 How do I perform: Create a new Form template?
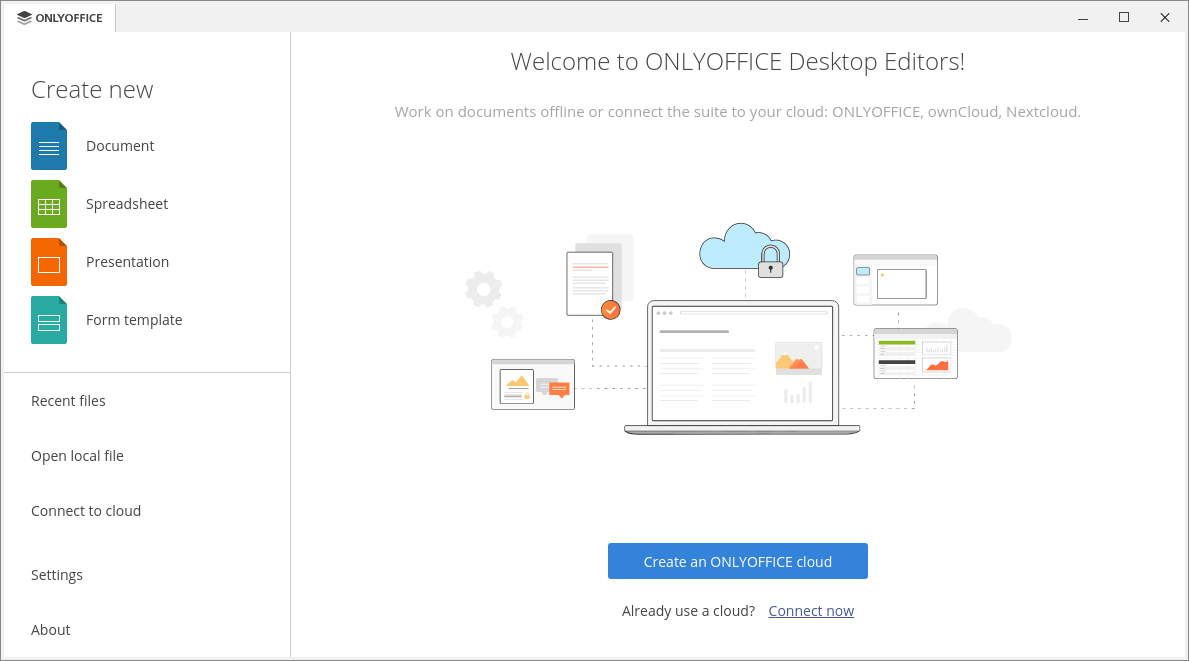[x=133, y=319]
